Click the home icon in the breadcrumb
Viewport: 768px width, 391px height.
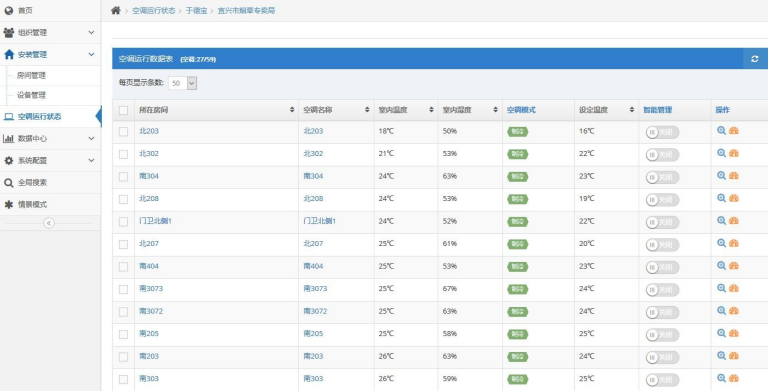click(116, 10)
